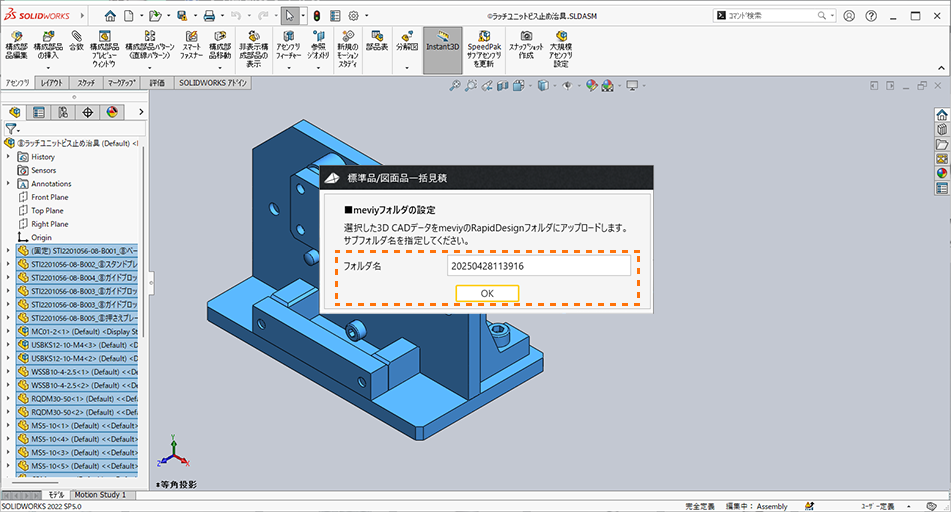Open 分解図 (Exploded View) dropdown arrow
The height and width of the screenshot is (512, 951).
[407, 68]
